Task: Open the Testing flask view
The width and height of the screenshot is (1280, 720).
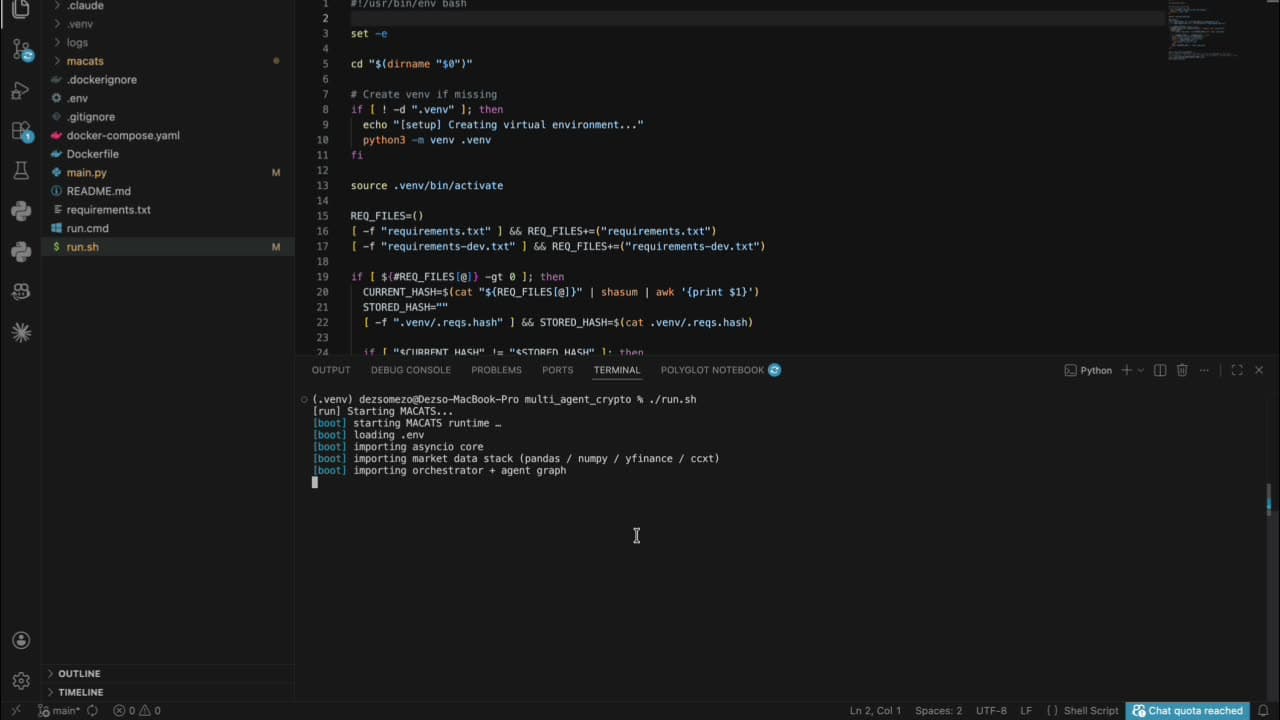Action: (x=20, y=171)
